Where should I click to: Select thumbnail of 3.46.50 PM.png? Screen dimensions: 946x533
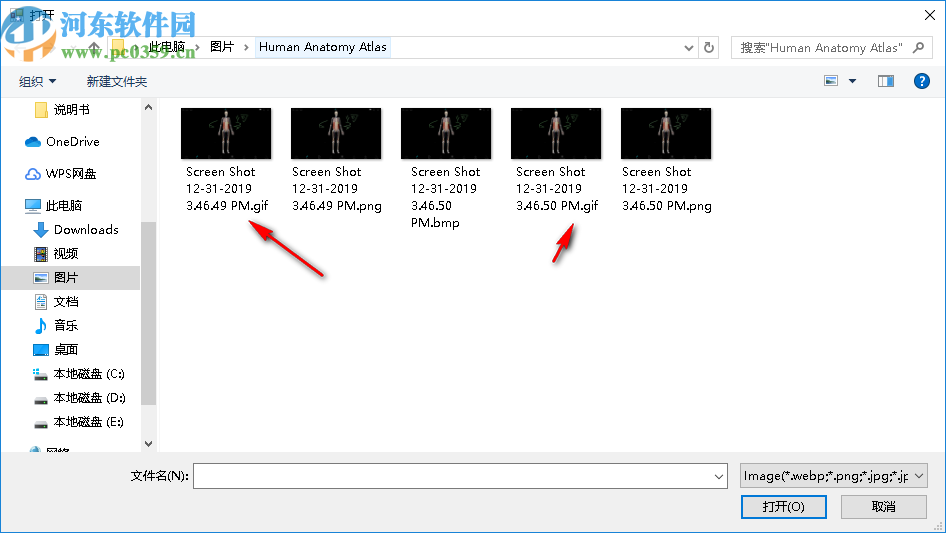pos(666,133)
